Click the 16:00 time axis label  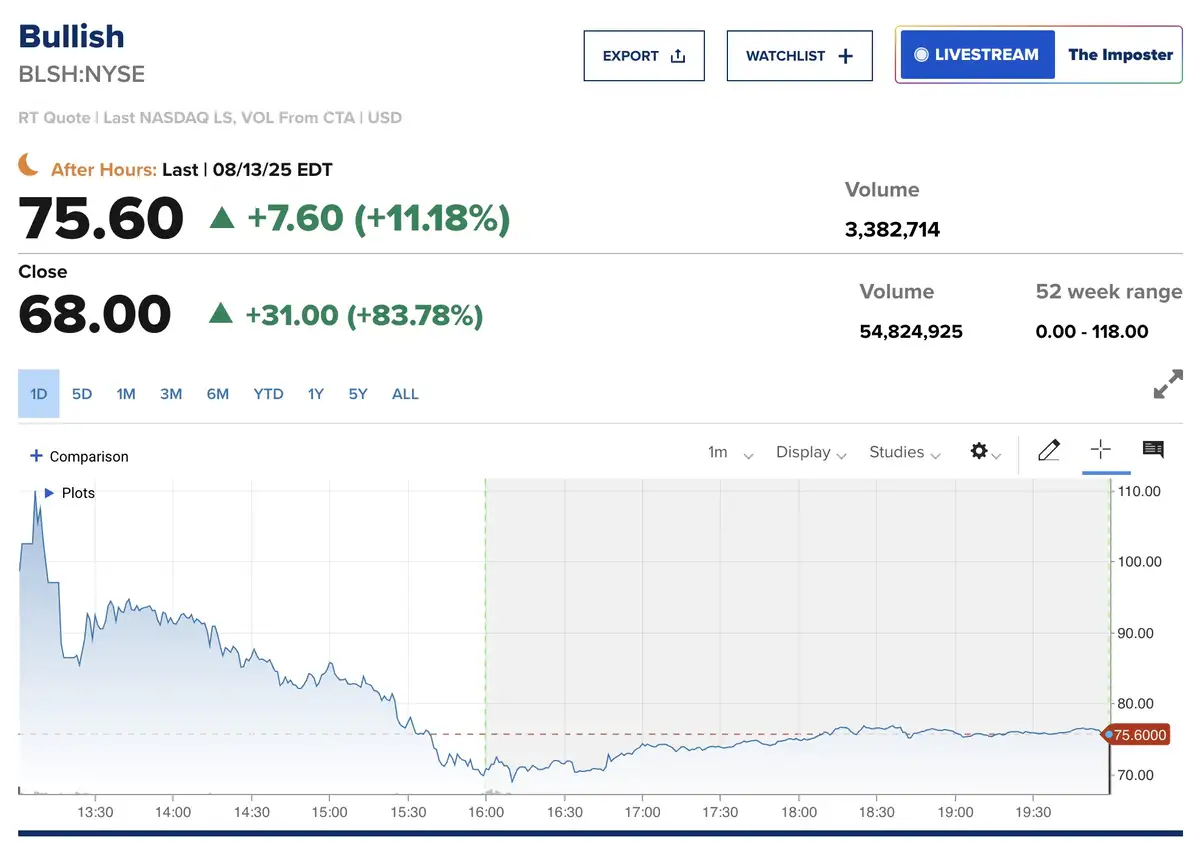[x=486, y=812]
